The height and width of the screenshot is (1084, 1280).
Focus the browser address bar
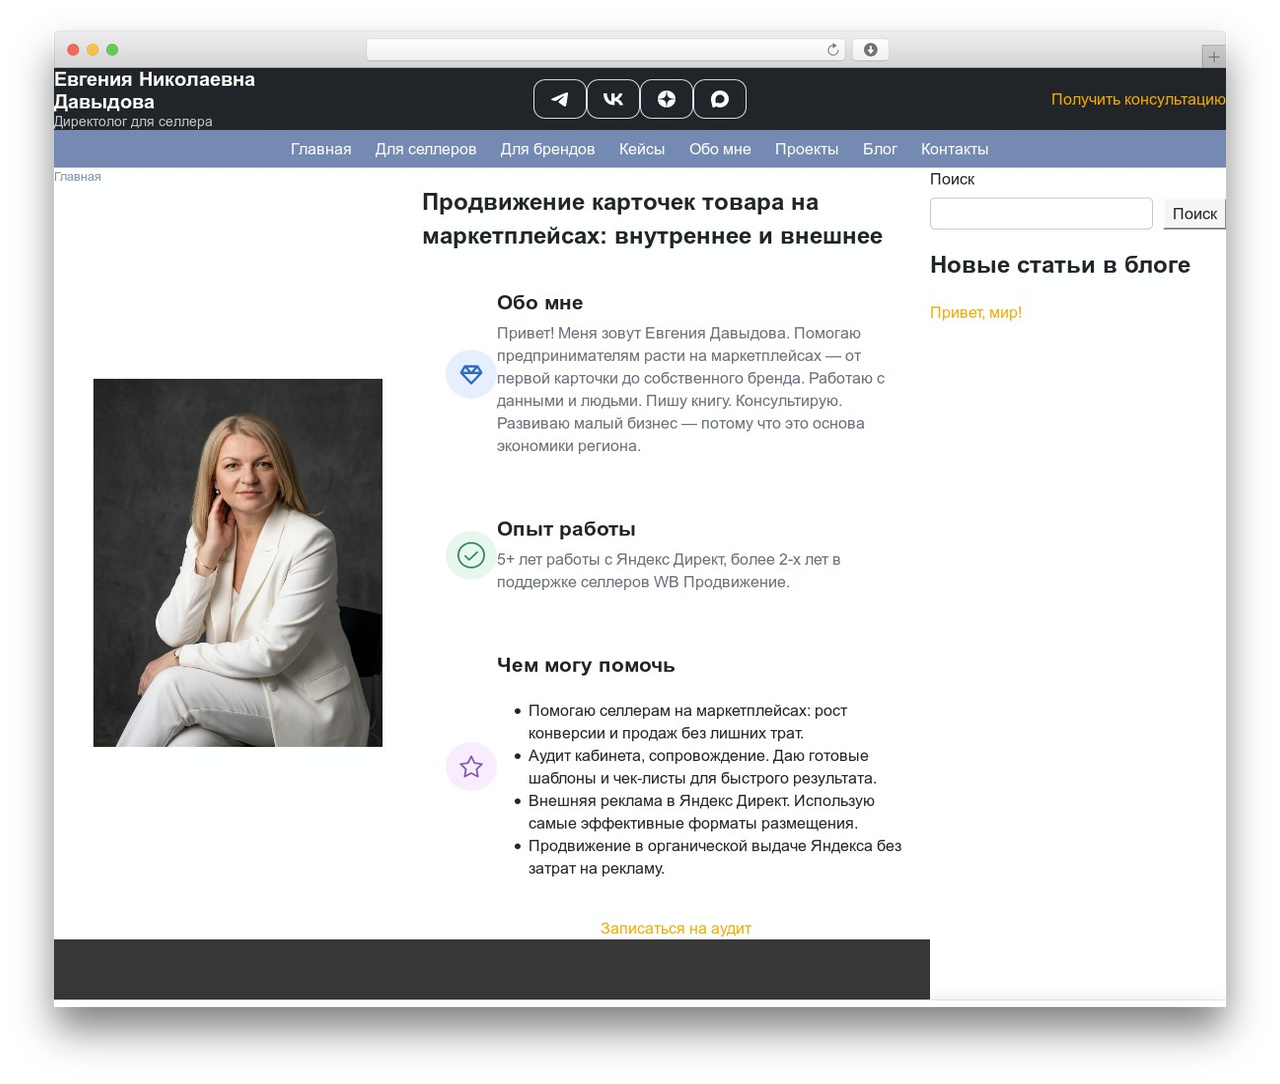(x=605, y=50)
